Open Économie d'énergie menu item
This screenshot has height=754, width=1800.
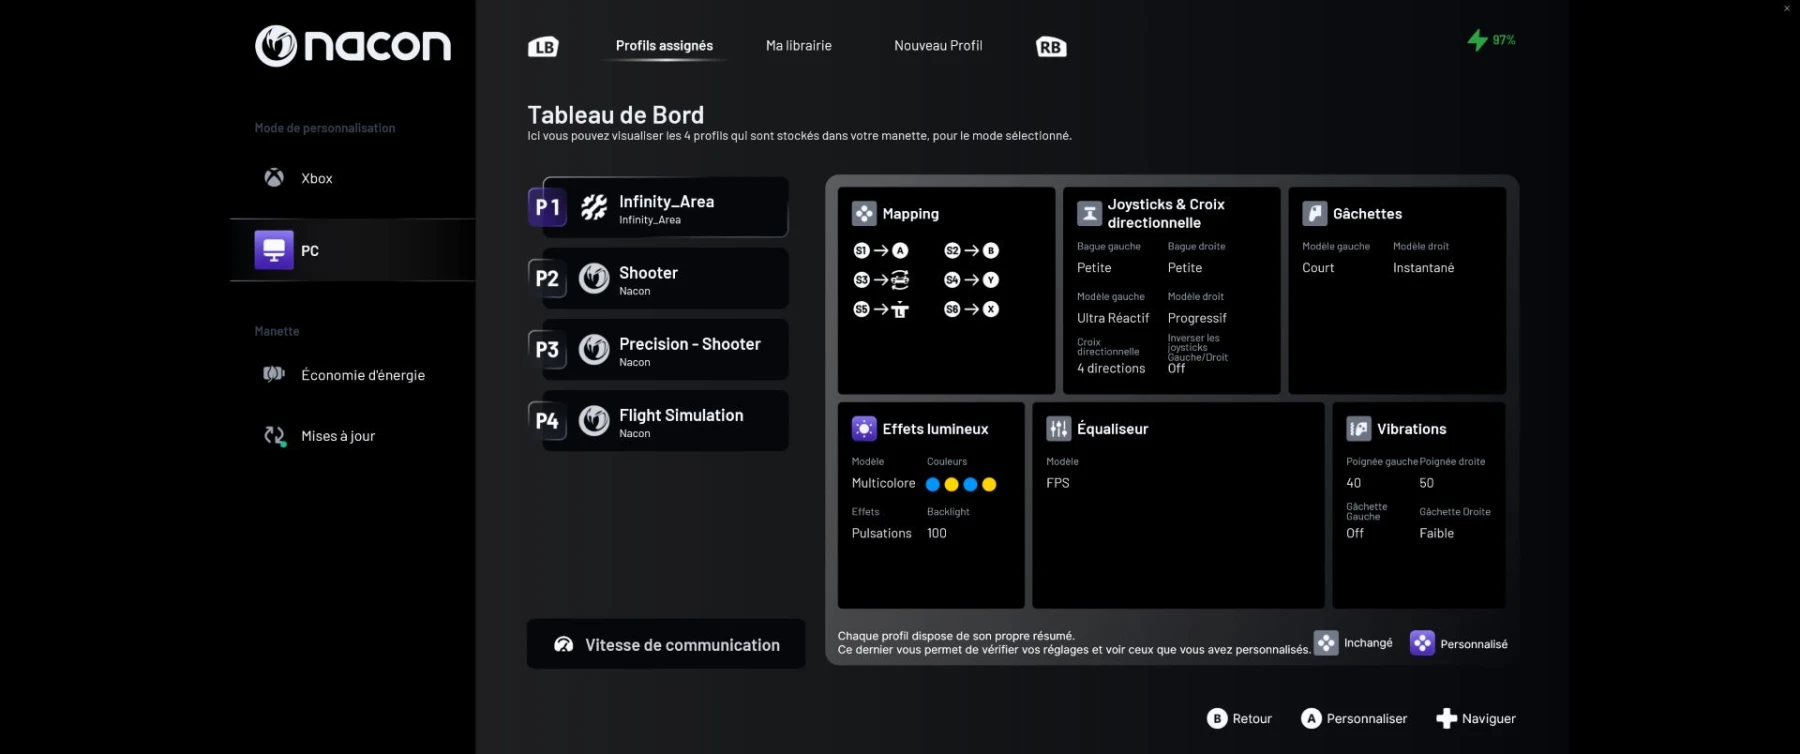click(x=353, y=375)
